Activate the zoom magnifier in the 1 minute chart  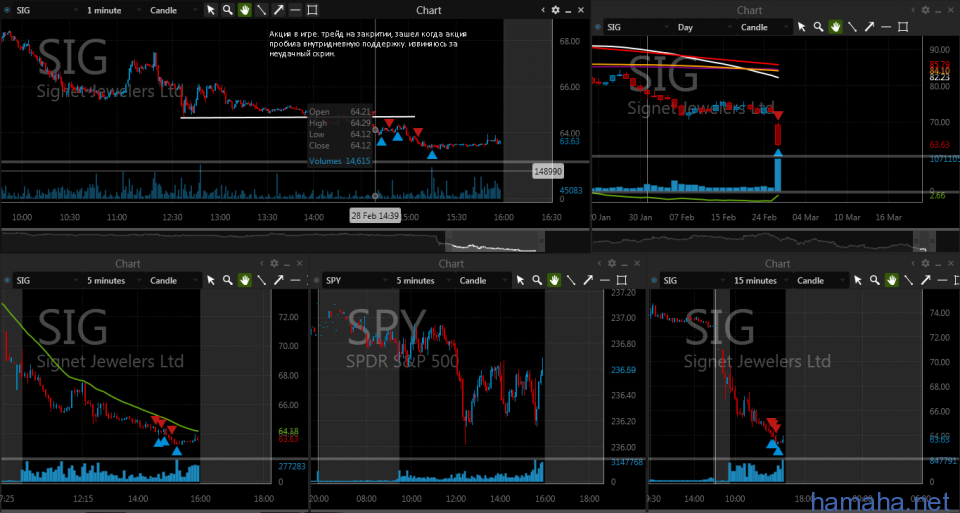pos(228,10)
